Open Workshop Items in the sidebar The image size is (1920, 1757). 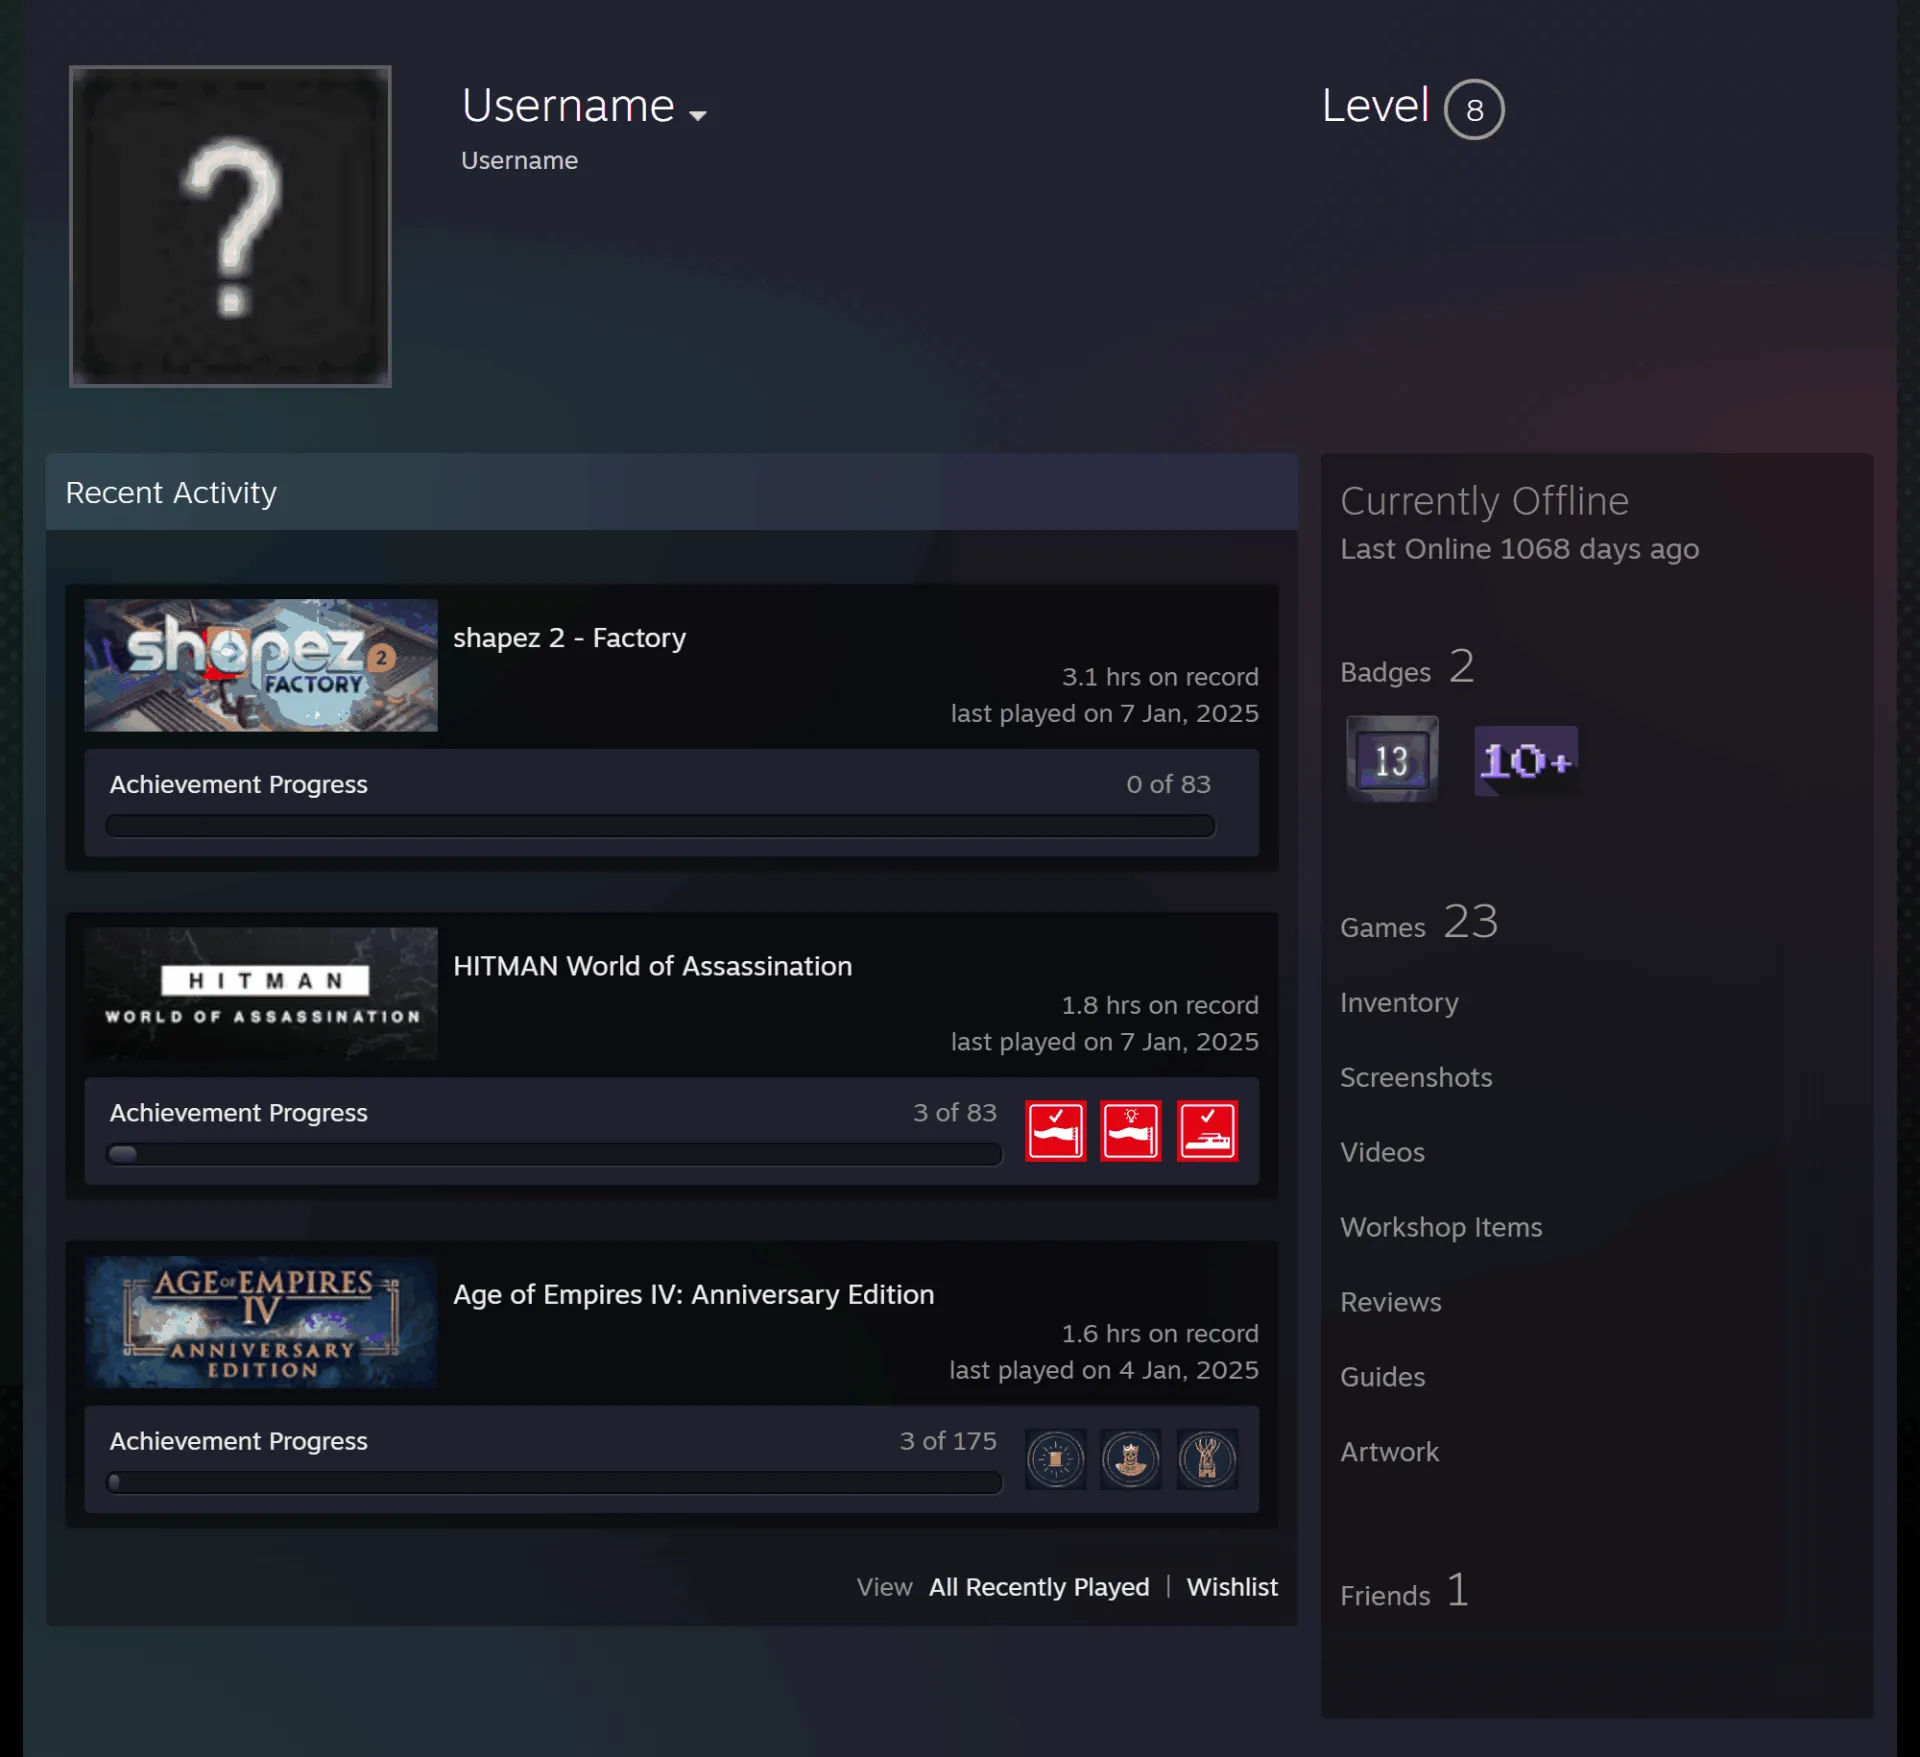pos(1441,1227)
